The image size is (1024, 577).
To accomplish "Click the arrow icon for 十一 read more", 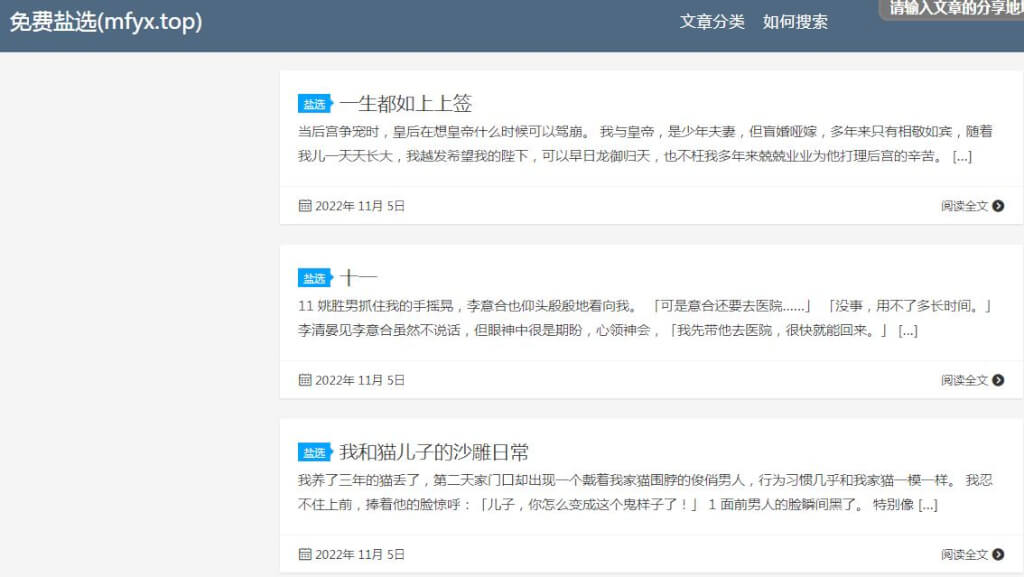I will point(998,380).
